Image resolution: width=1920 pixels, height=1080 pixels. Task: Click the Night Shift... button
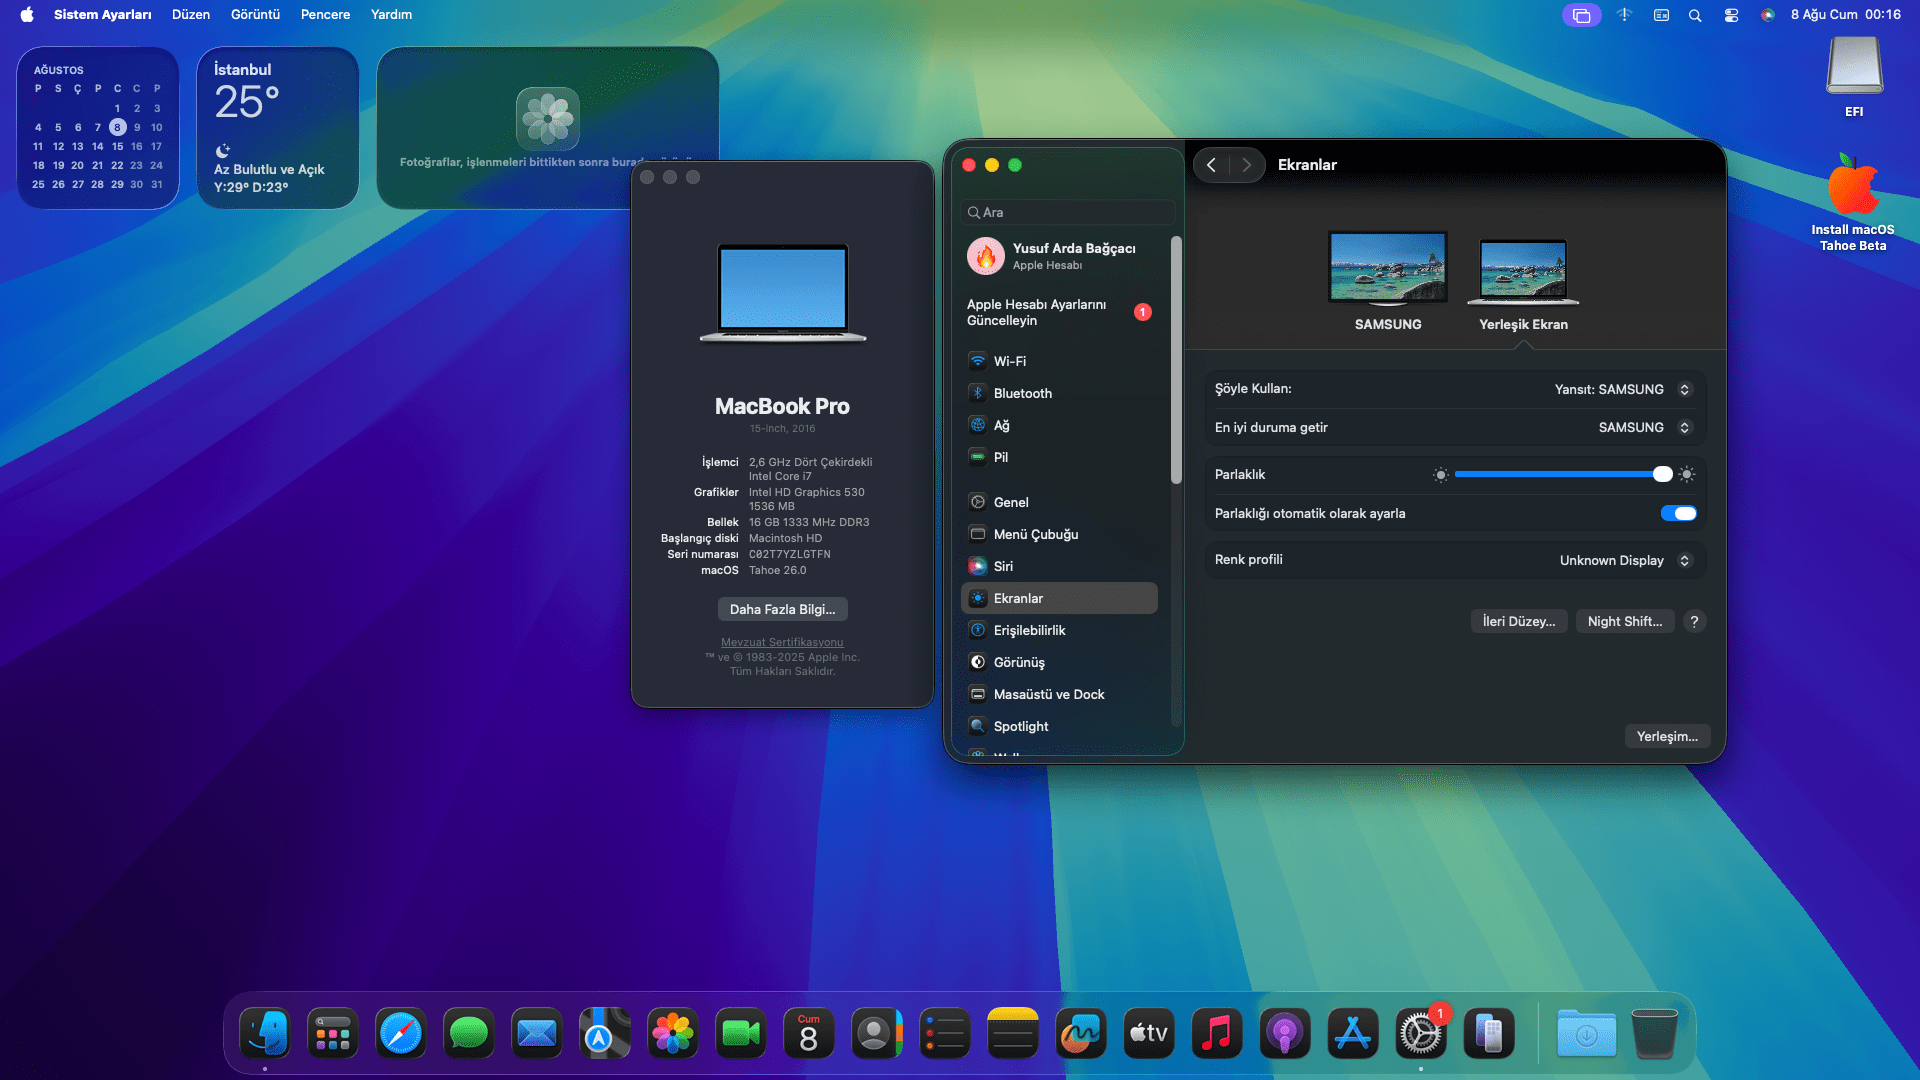1624,621
